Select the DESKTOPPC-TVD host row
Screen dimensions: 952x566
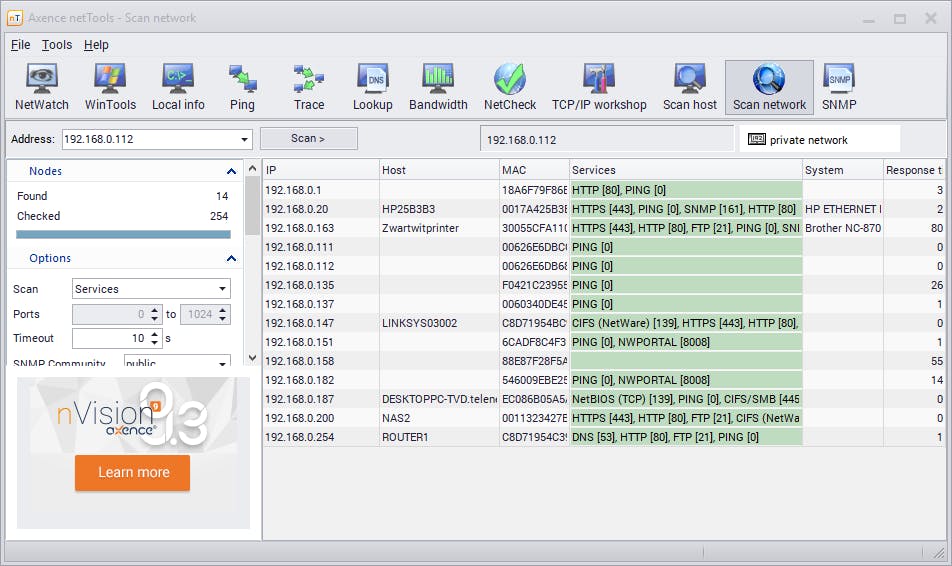[x=604, y=399]
